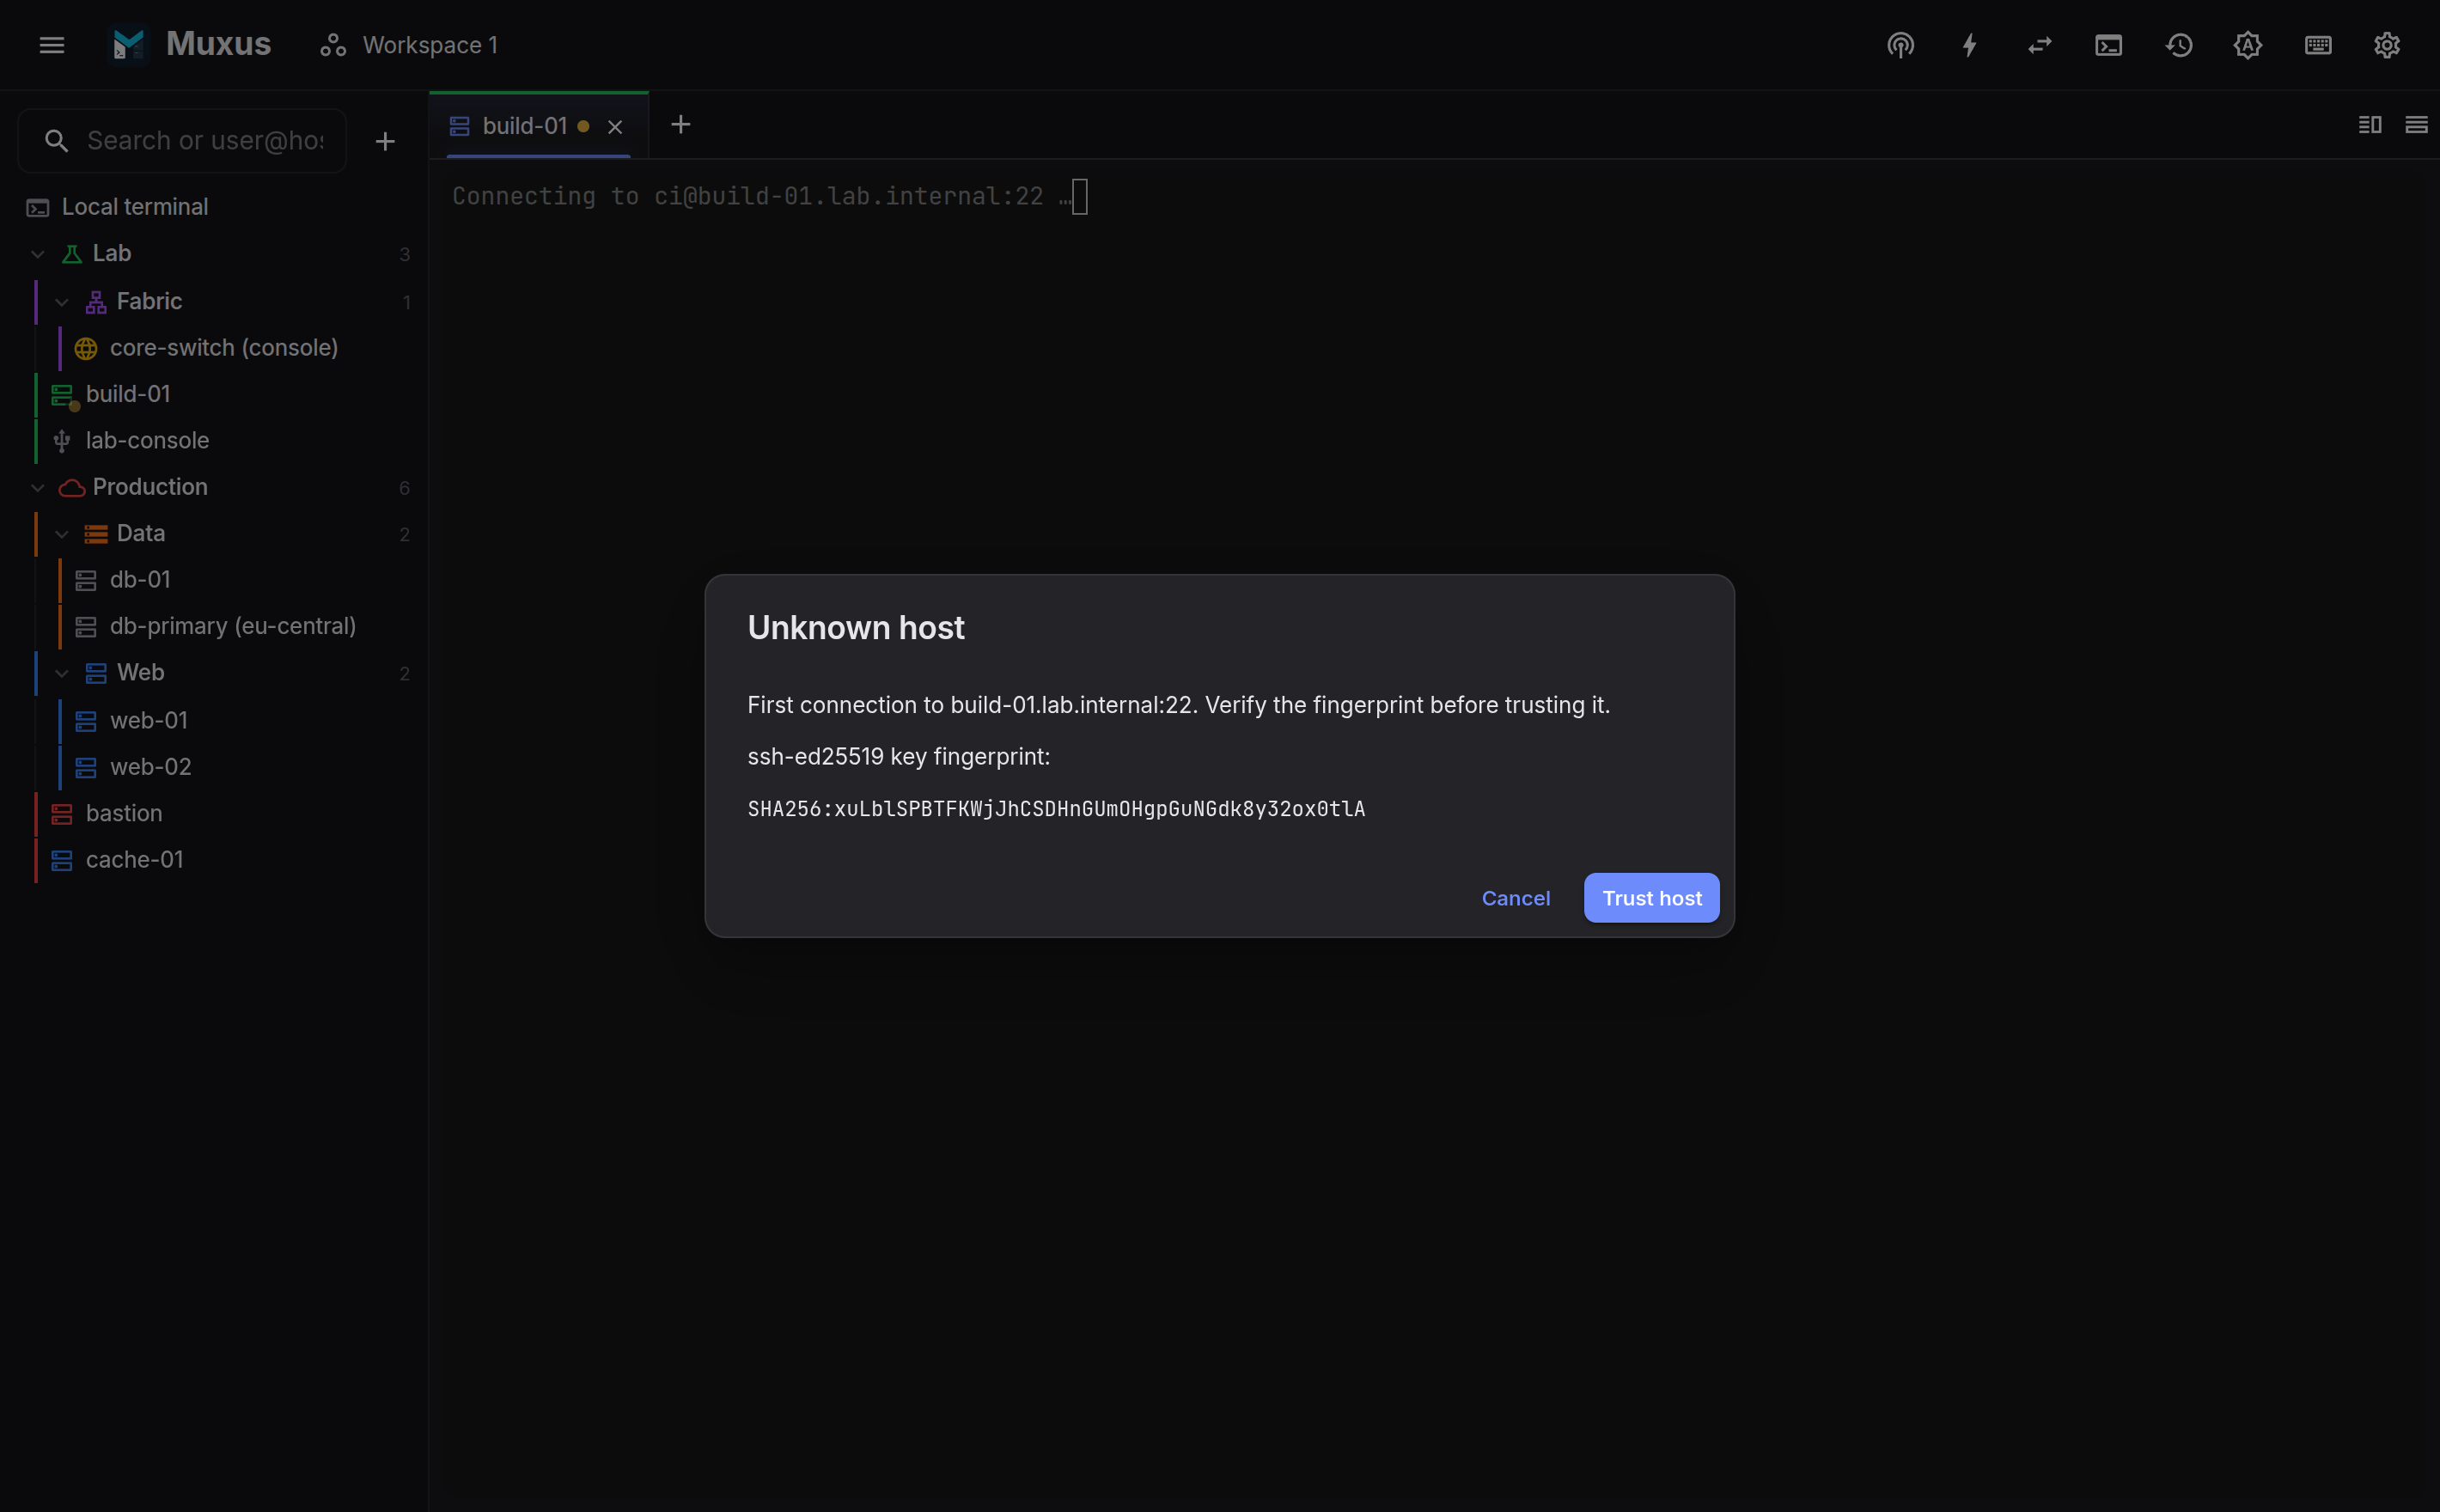Click the SHA256 fingerprint text
This screenshot has height=1512, width=2440.
pos(1056,809)
